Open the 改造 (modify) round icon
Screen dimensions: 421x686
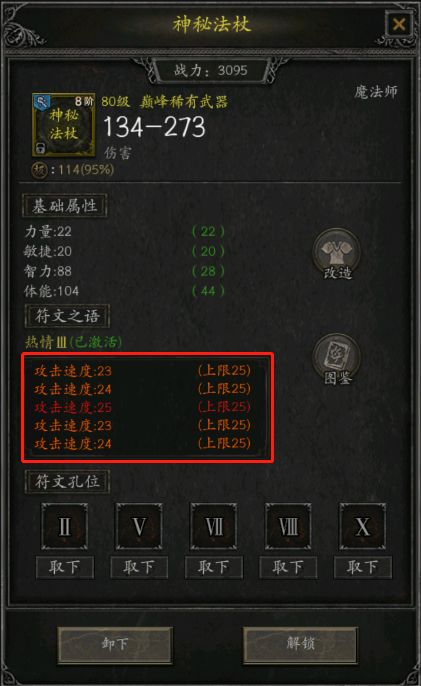[337, 254]
